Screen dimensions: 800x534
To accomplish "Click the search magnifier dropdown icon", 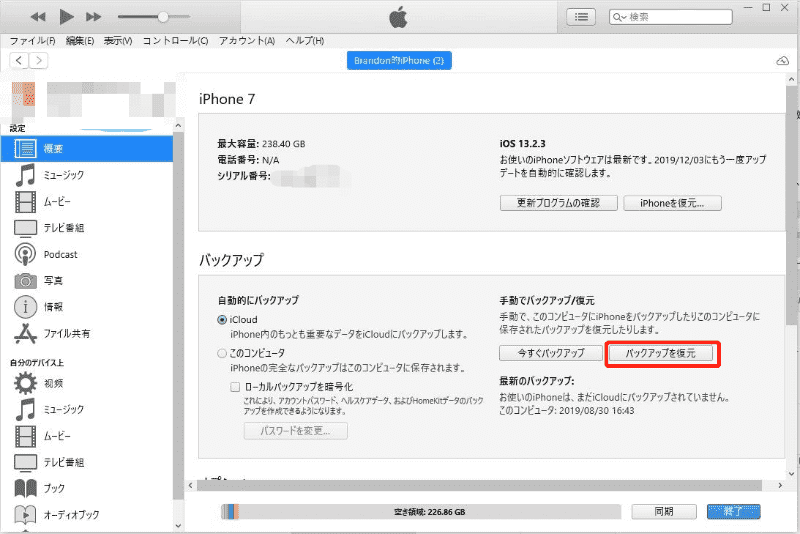I will pyautogui.click(x=619, y=17).
